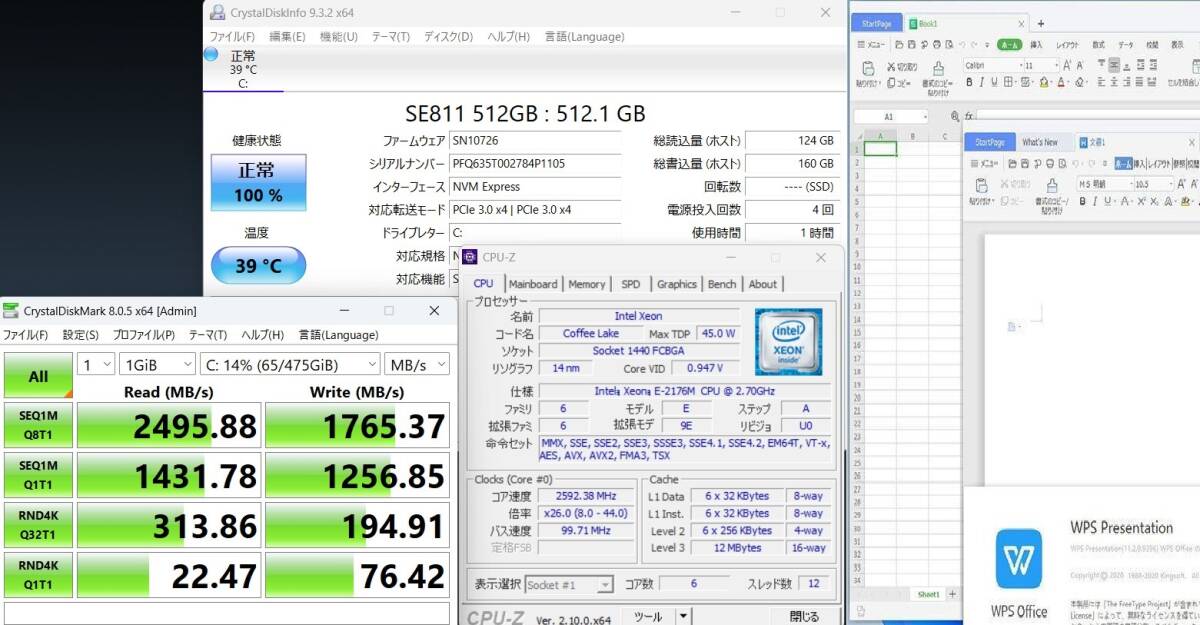The width and height of the screenshot is (1200, 625).
Task: Switch to the About tab in CPU-Z
Action: point(762,284)
